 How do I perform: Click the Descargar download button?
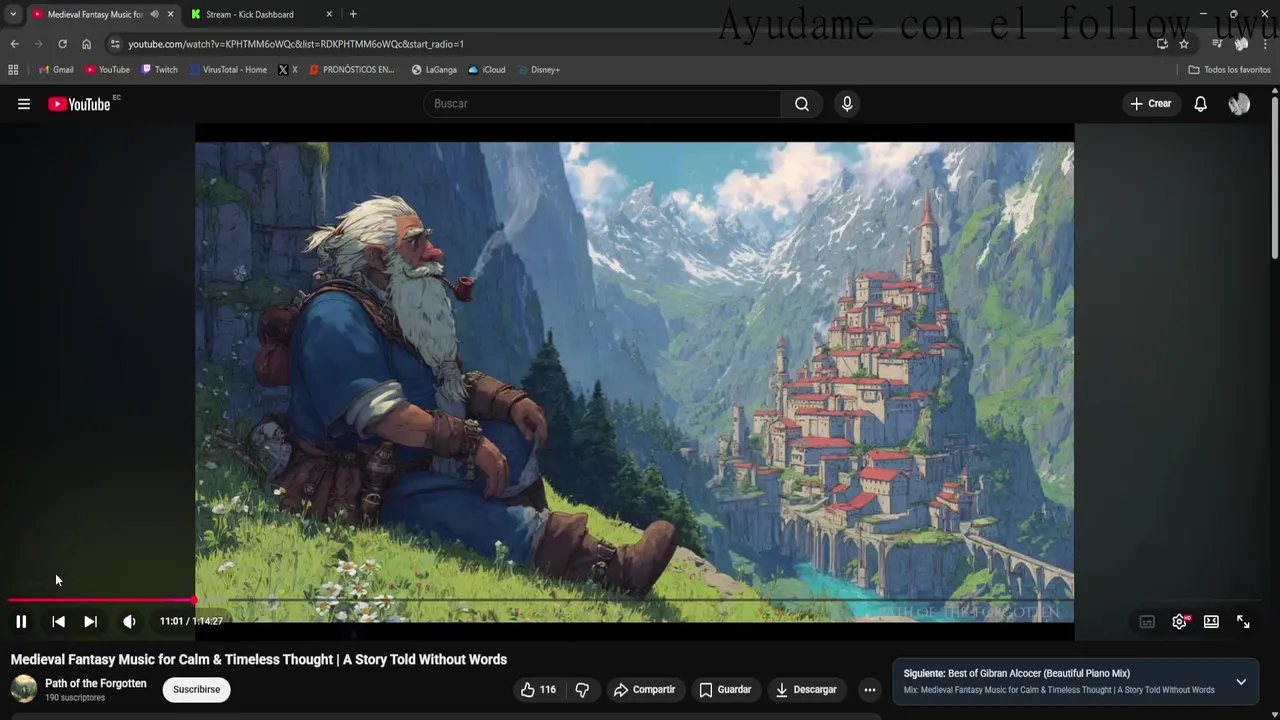806,690
